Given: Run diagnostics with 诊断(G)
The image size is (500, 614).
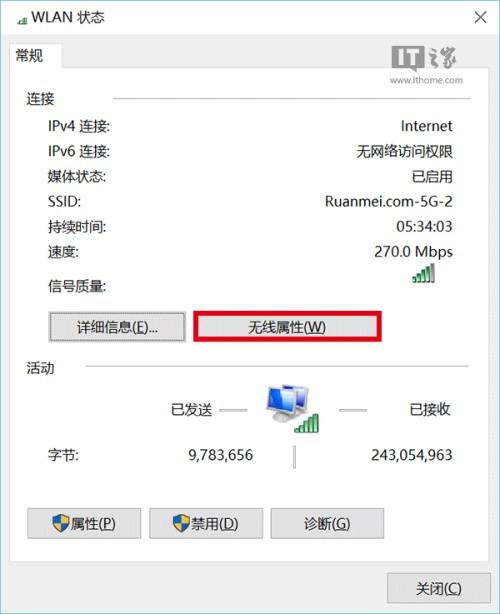Looking at the screenshot, I should click(x=327, y=523).
